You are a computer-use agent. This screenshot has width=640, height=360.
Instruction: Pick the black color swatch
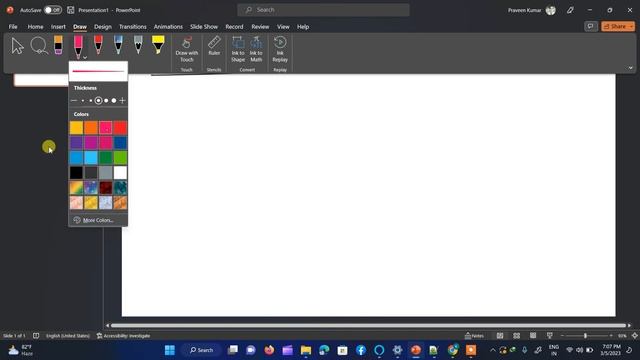tap(76, 173)
